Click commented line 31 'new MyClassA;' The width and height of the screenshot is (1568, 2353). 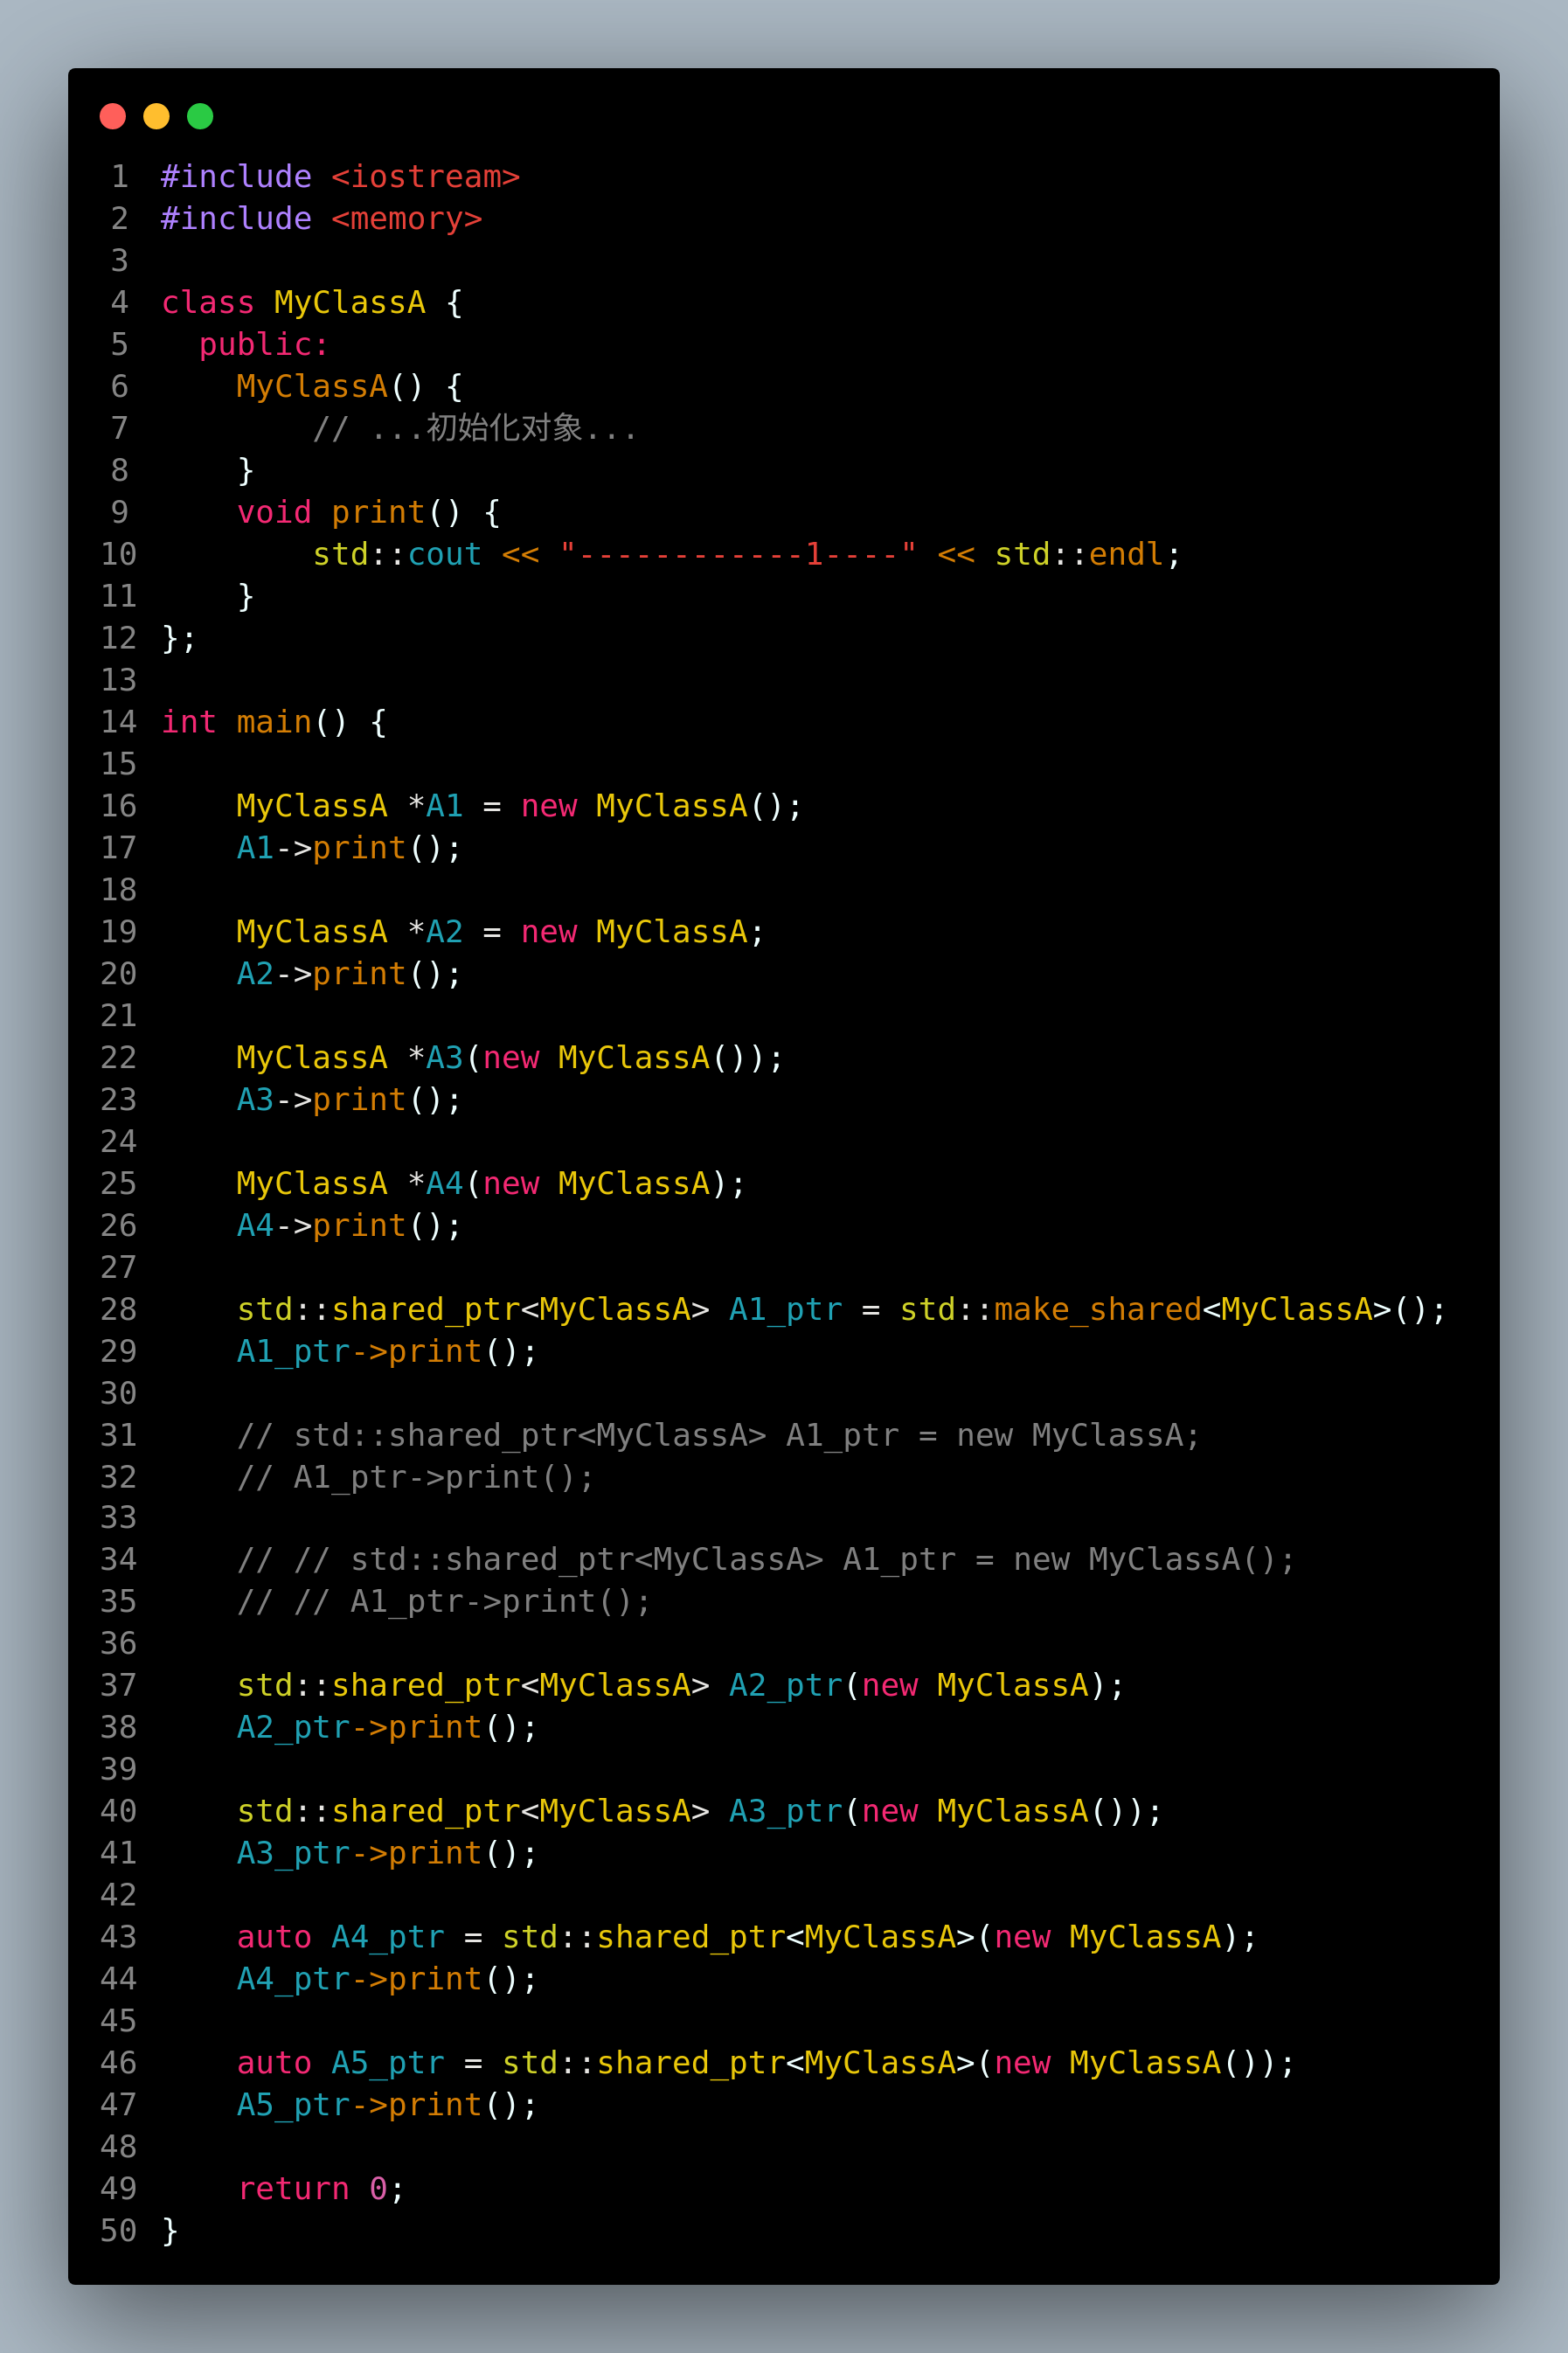(1078, 1436)
